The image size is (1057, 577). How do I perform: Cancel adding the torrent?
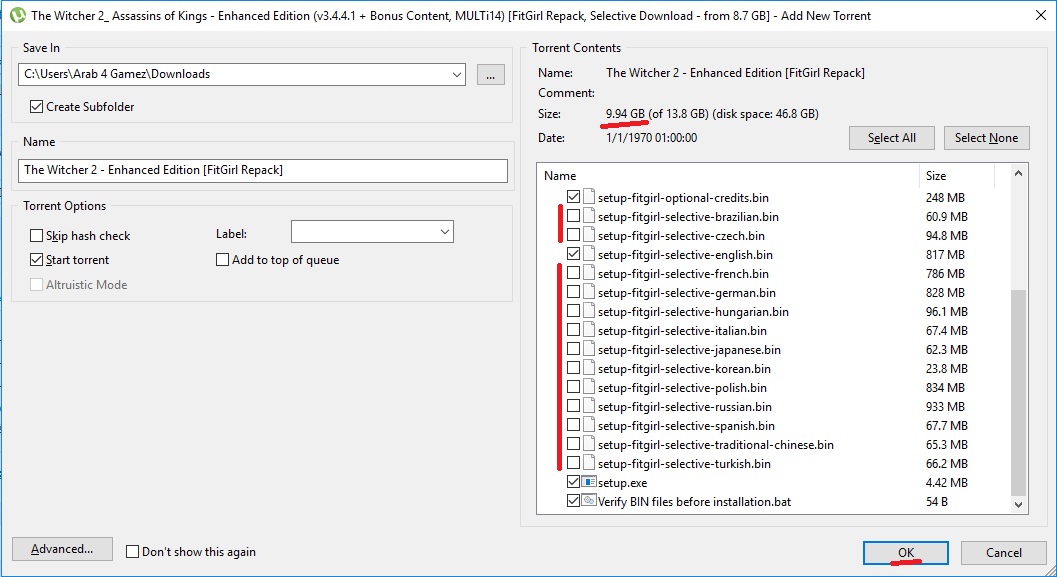pyautogui.click(x=1004, y=553)
